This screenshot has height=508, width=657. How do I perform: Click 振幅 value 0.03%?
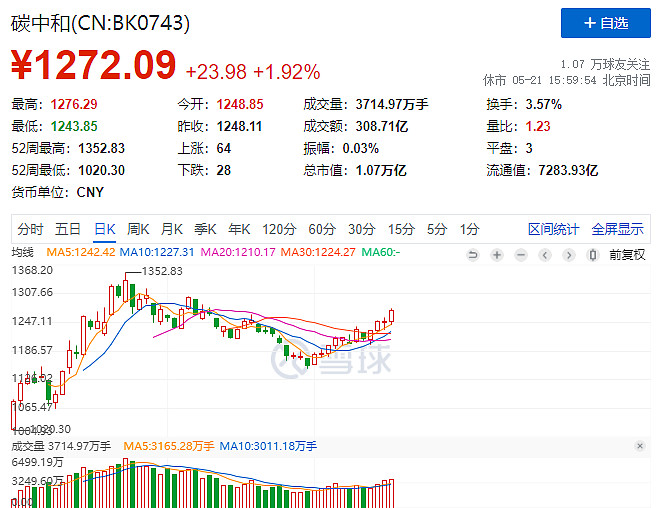pyautogui.click(x=361, y=148)
